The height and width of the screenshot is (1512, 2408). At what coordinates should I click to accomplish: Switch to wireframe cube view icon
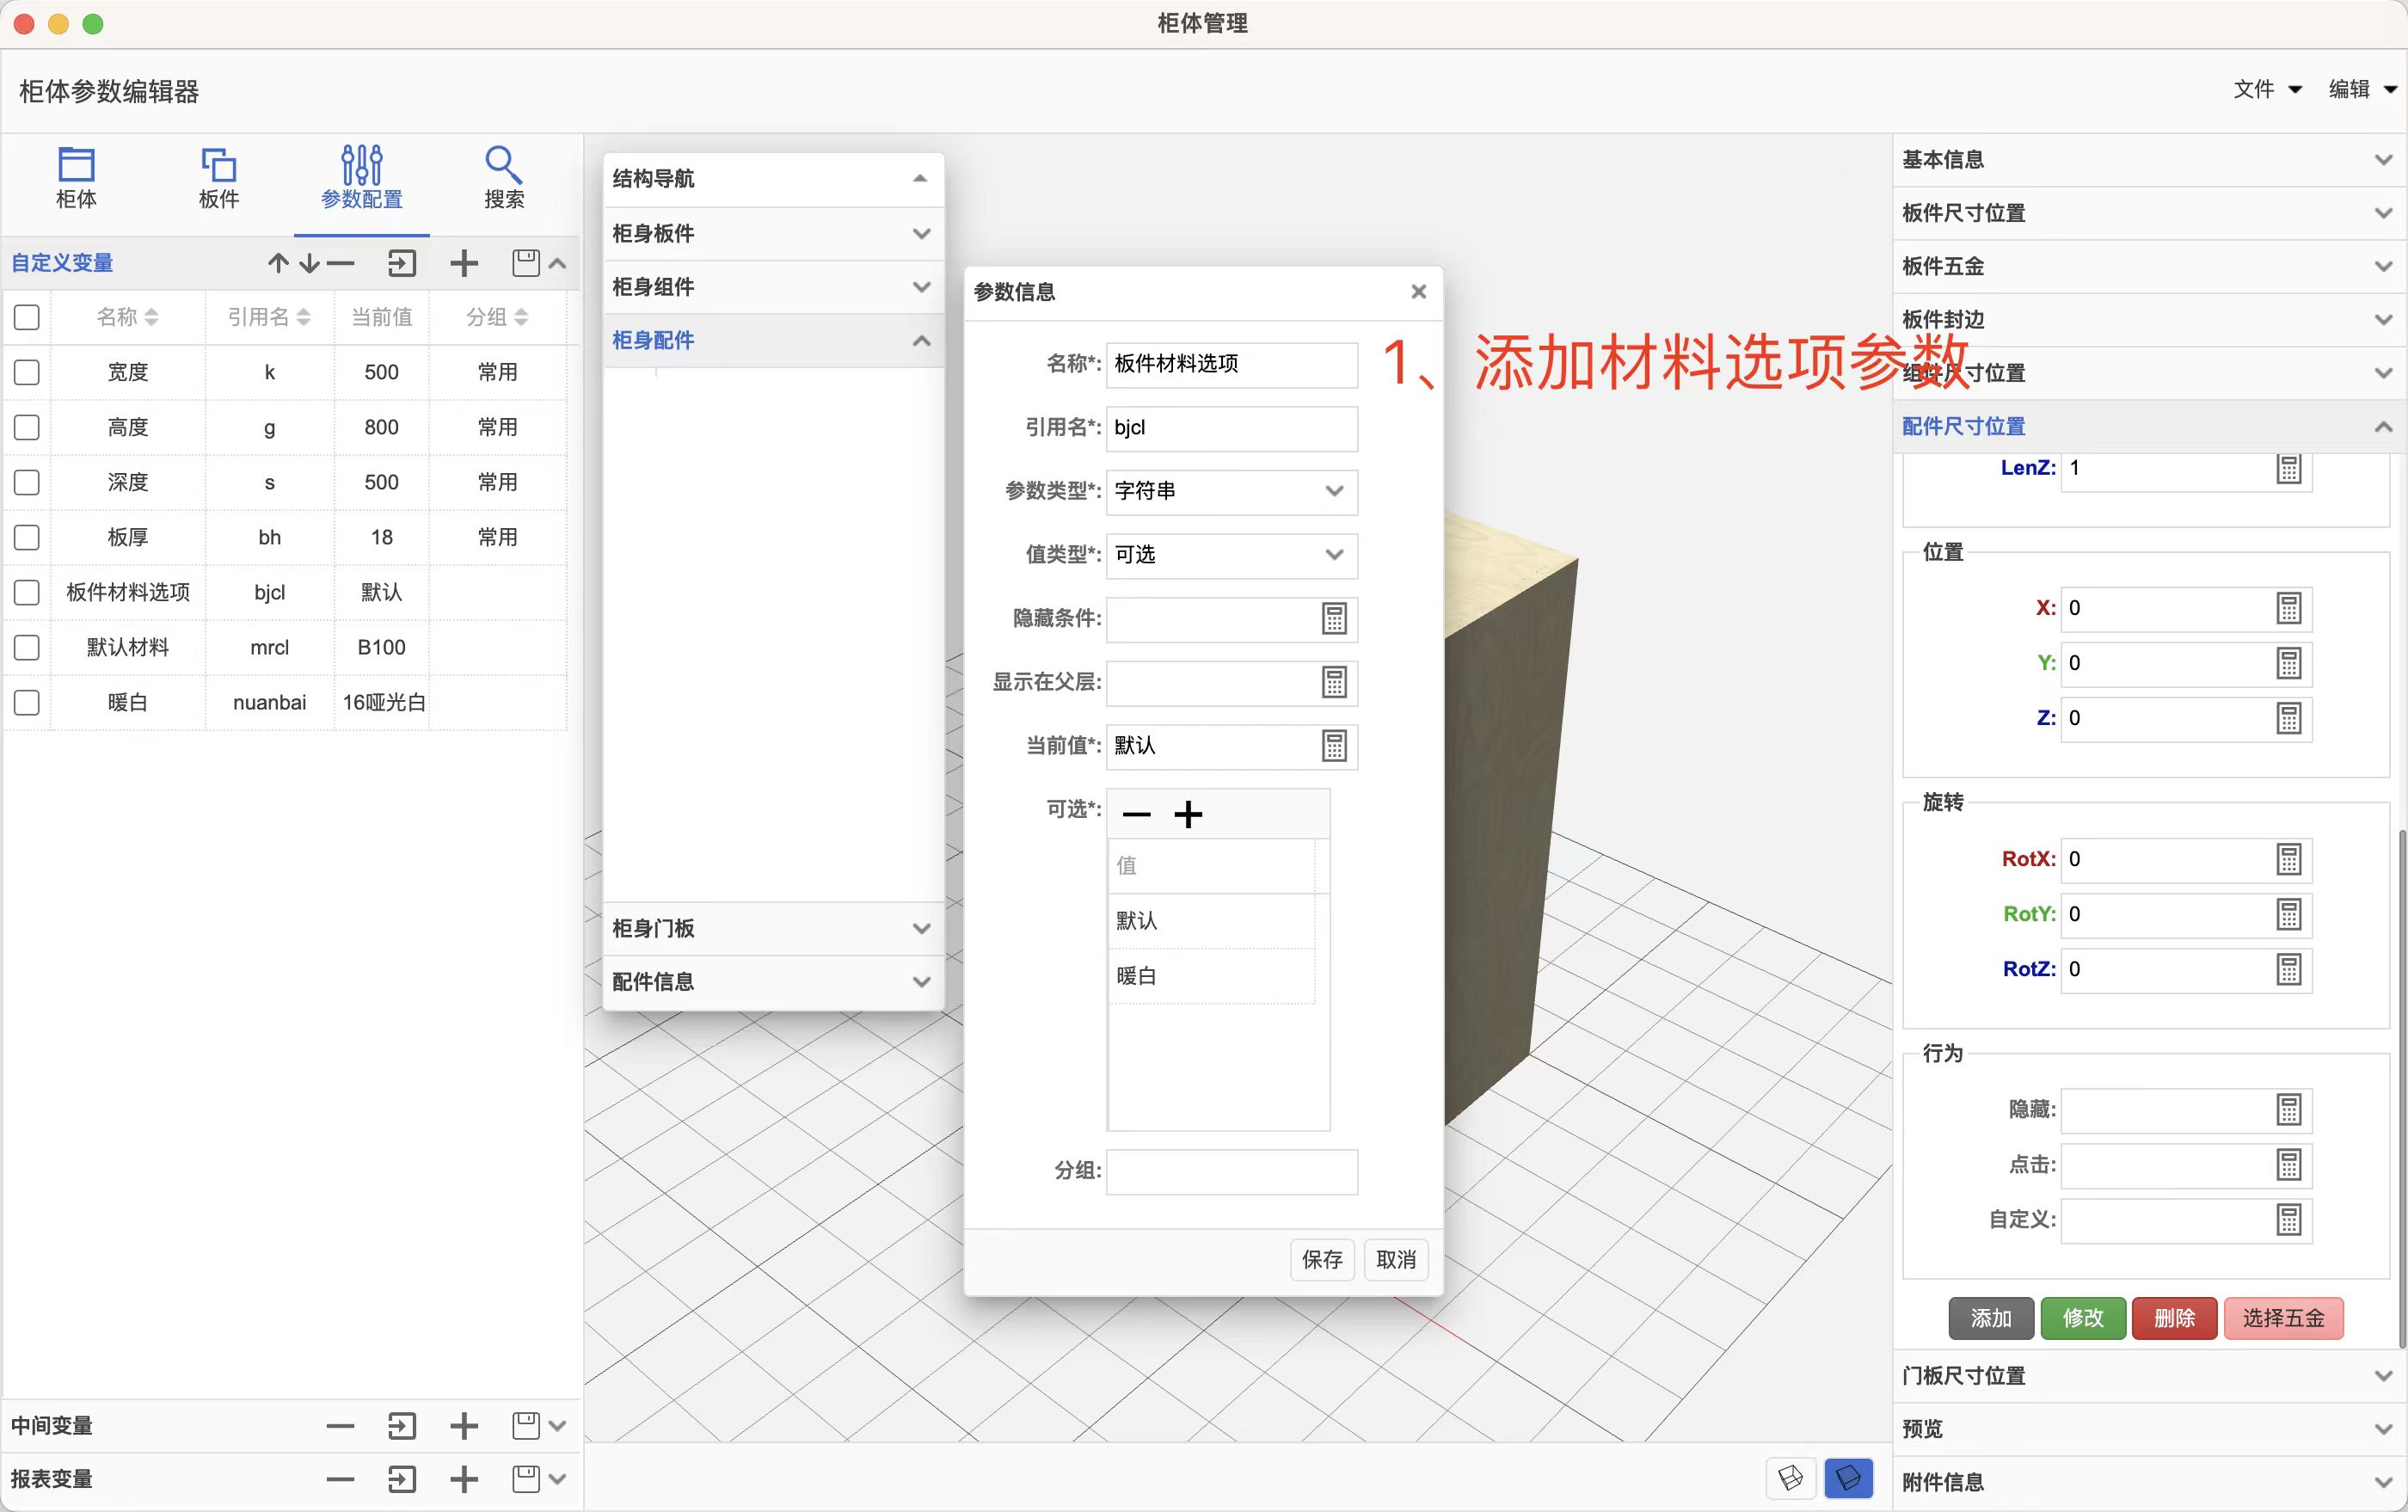coord(1790,1478)
